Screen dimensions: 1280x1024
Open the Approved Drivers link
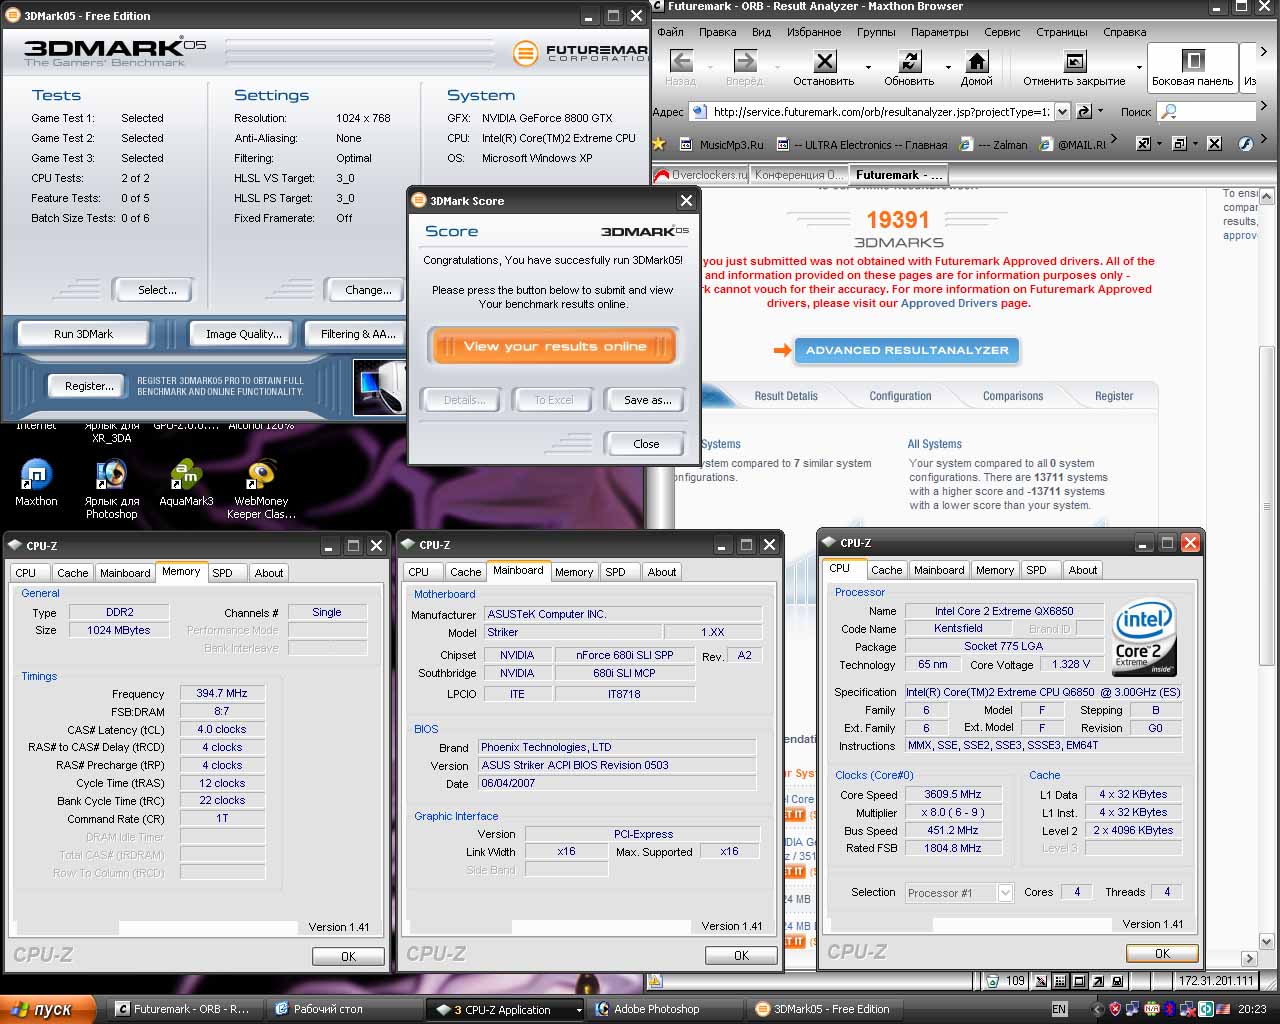[x=949, y=303]
